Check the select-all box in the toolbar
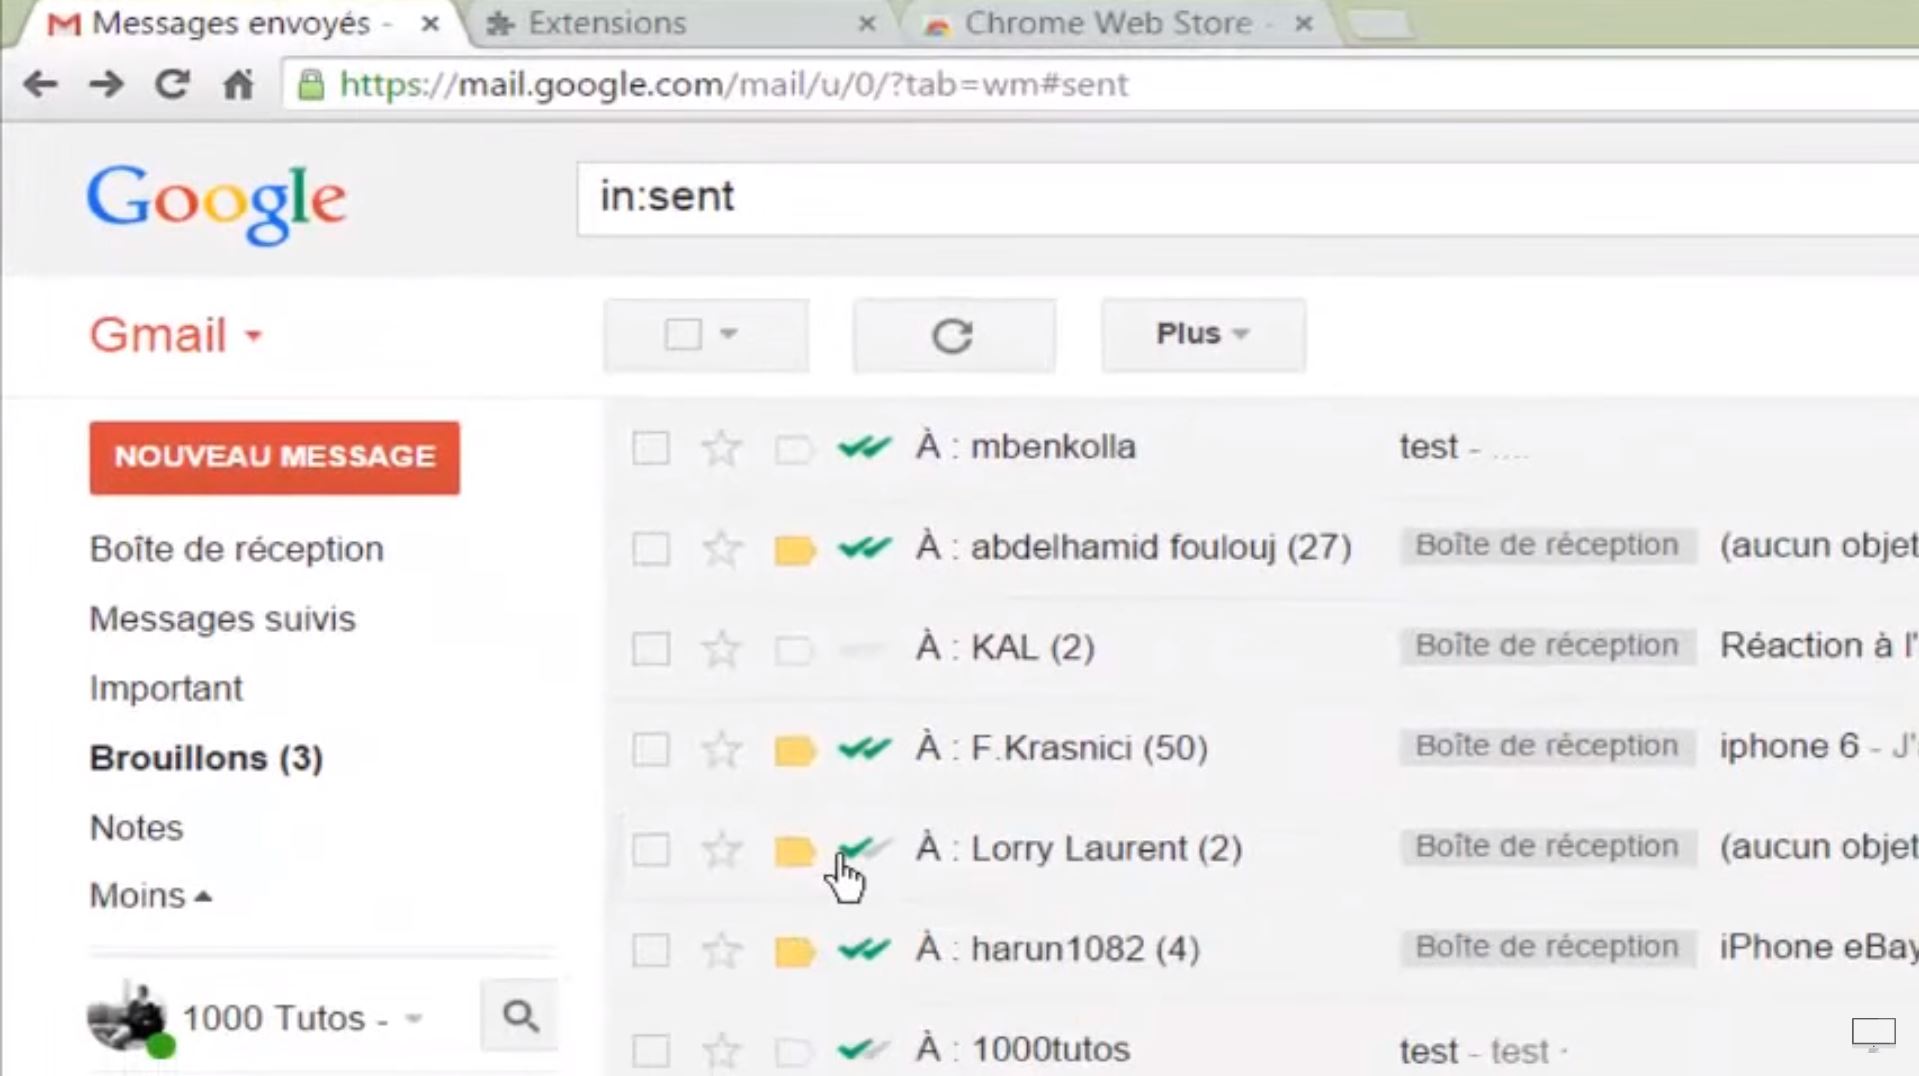This screenshot has height=1076, width=1919. click(x=683, y=334)
